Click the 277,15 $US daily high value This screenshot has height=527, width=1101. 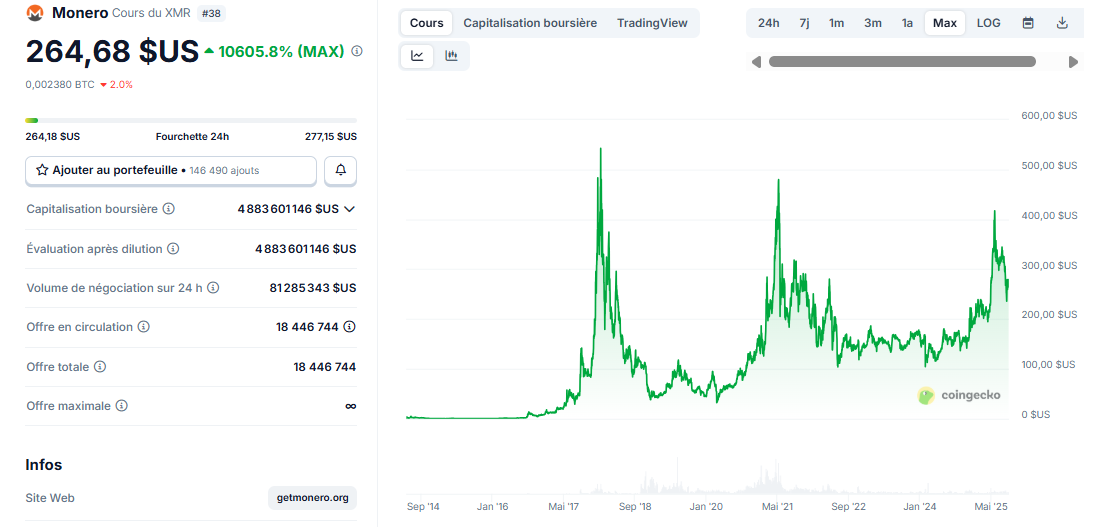(x=331, y=137)
